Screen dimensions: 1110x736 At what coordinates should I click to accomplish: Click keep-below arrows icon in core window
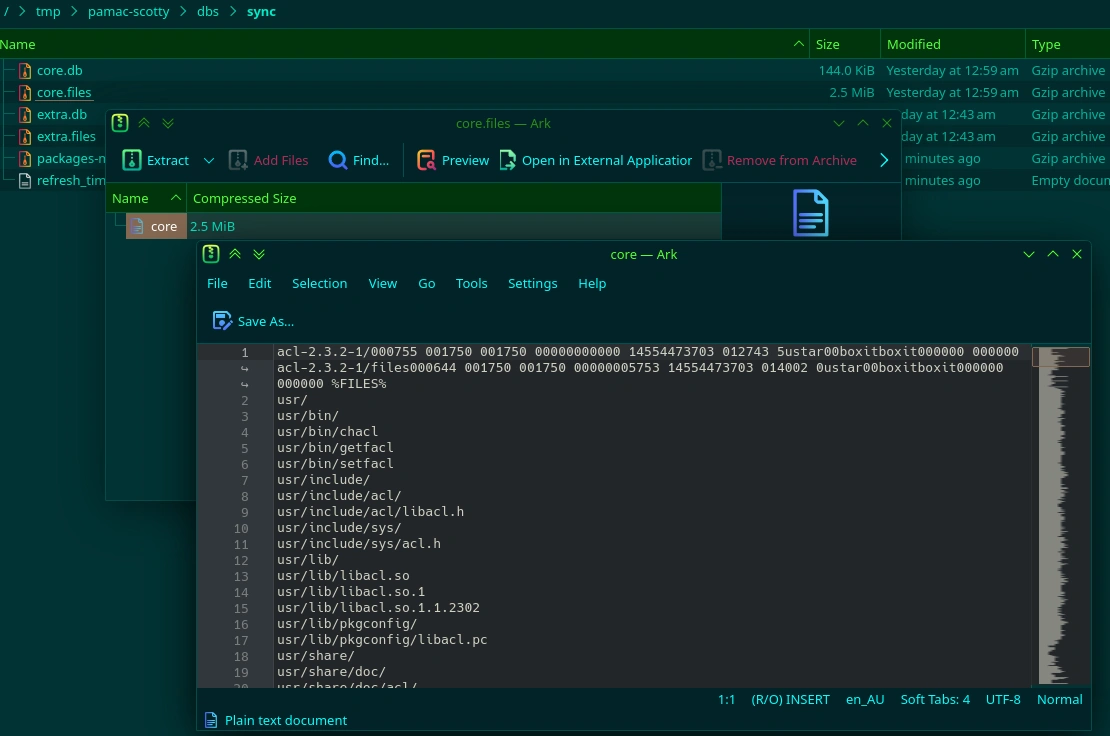coord(259,254)
